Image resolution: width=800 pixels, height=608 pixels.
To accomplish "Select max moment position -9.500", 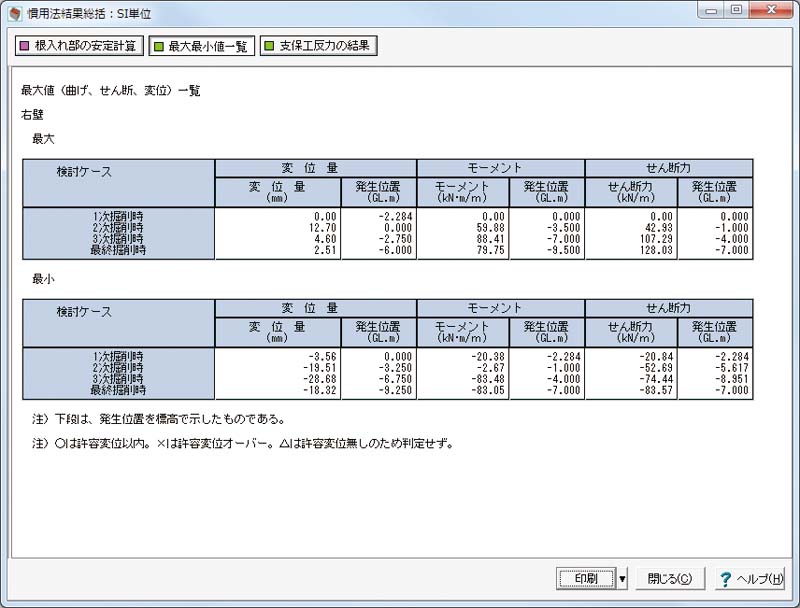I will coord(564,250).
